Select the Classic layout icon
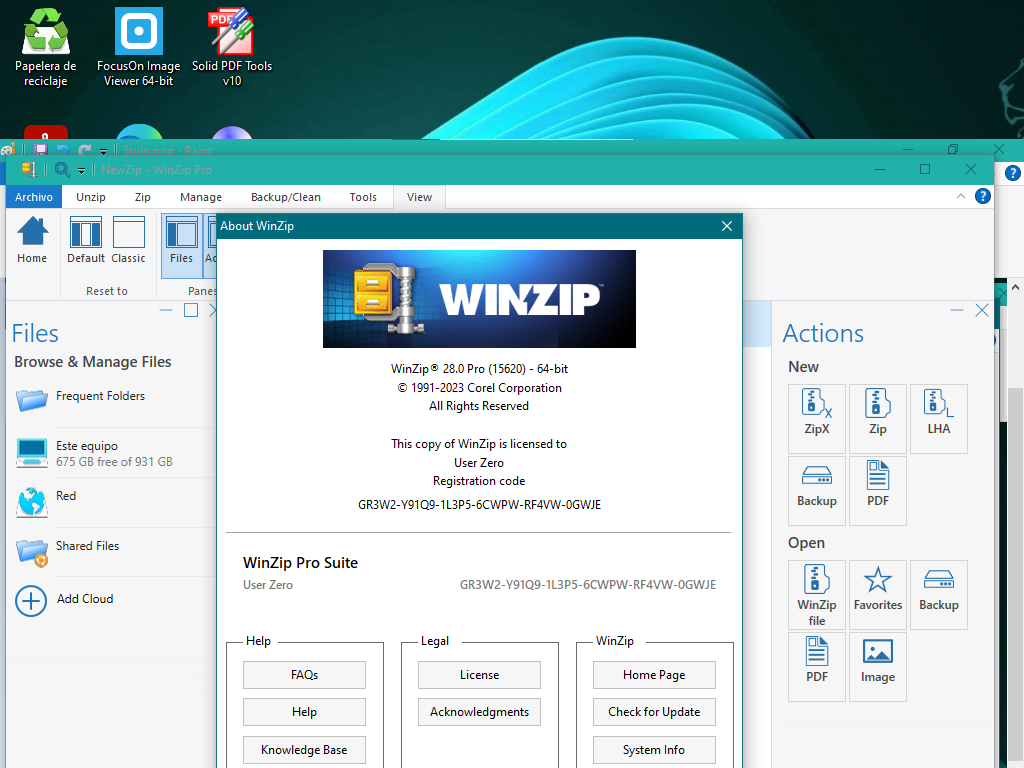 (128, 240)
